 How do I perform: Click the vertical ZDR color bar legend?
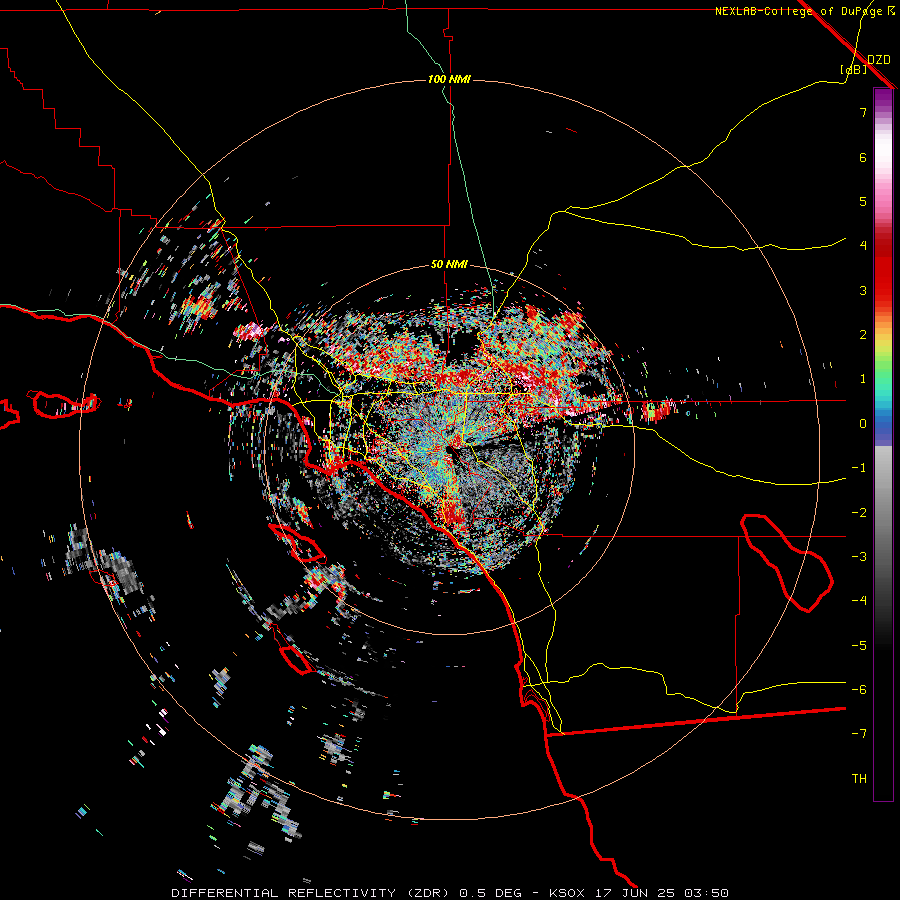click(883, 445)
